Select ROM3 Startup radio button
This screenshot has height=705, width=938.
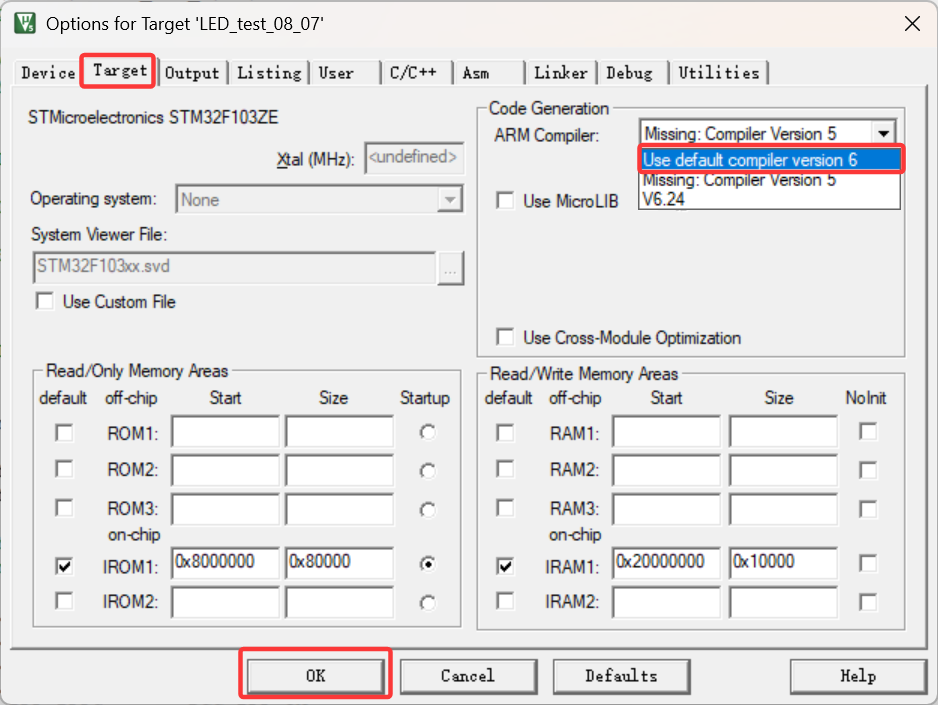point(427,510)
